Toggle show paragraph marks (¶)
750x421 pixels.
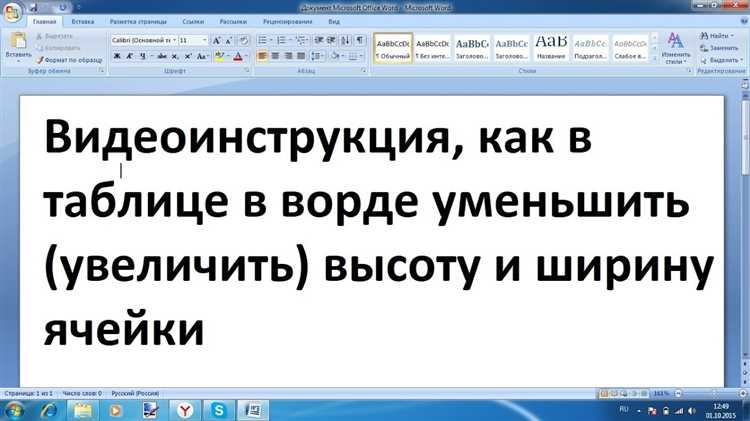click(x=360, y=40)
